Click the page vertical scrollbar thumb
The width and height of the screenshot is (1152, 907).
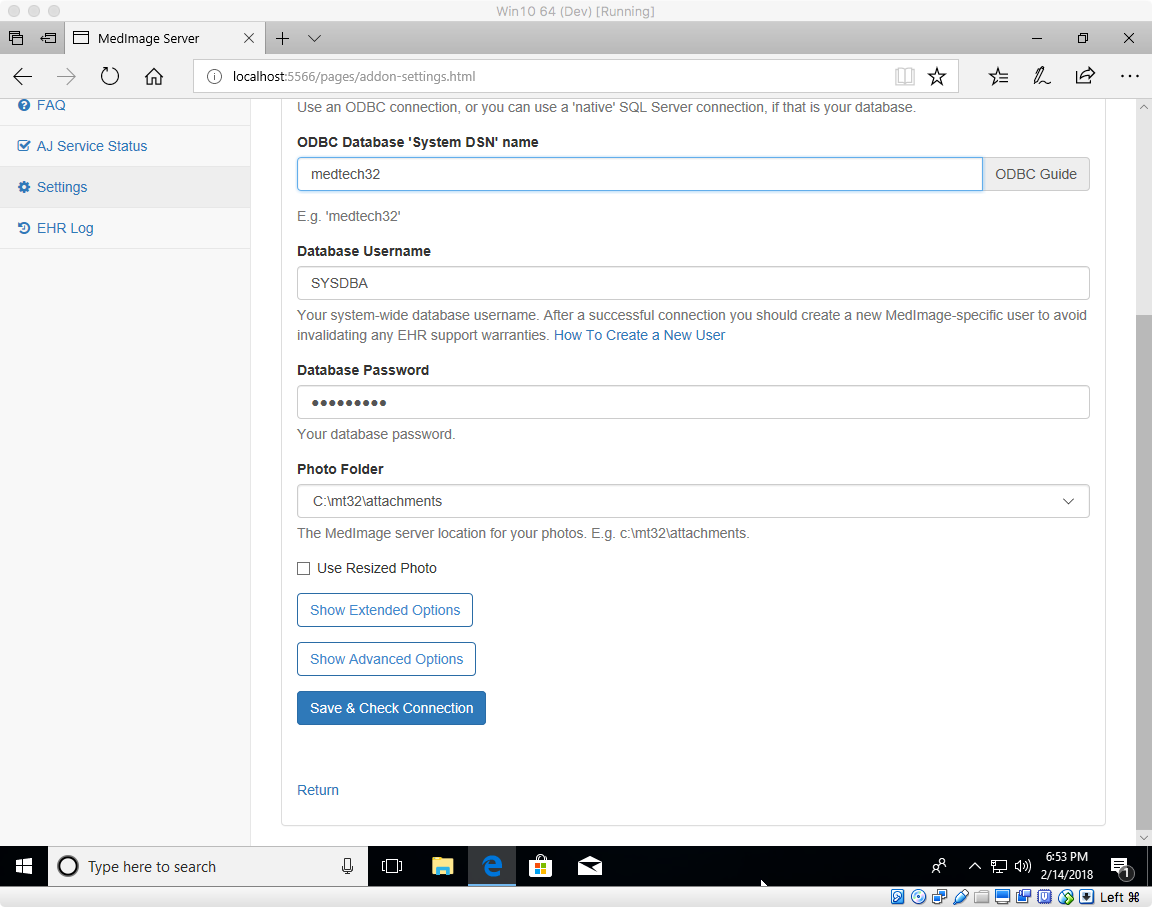(1143, 571)
